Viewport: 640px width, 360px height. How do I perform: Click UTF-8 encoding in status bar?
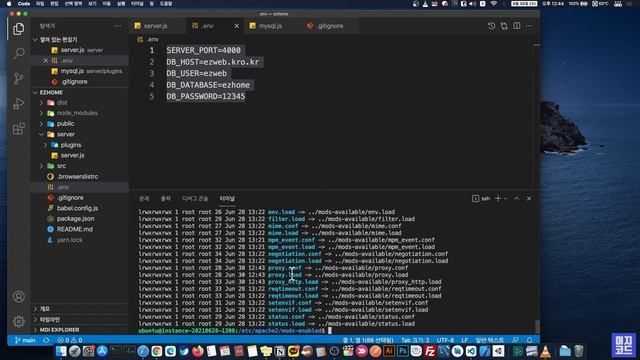[445, 340]
